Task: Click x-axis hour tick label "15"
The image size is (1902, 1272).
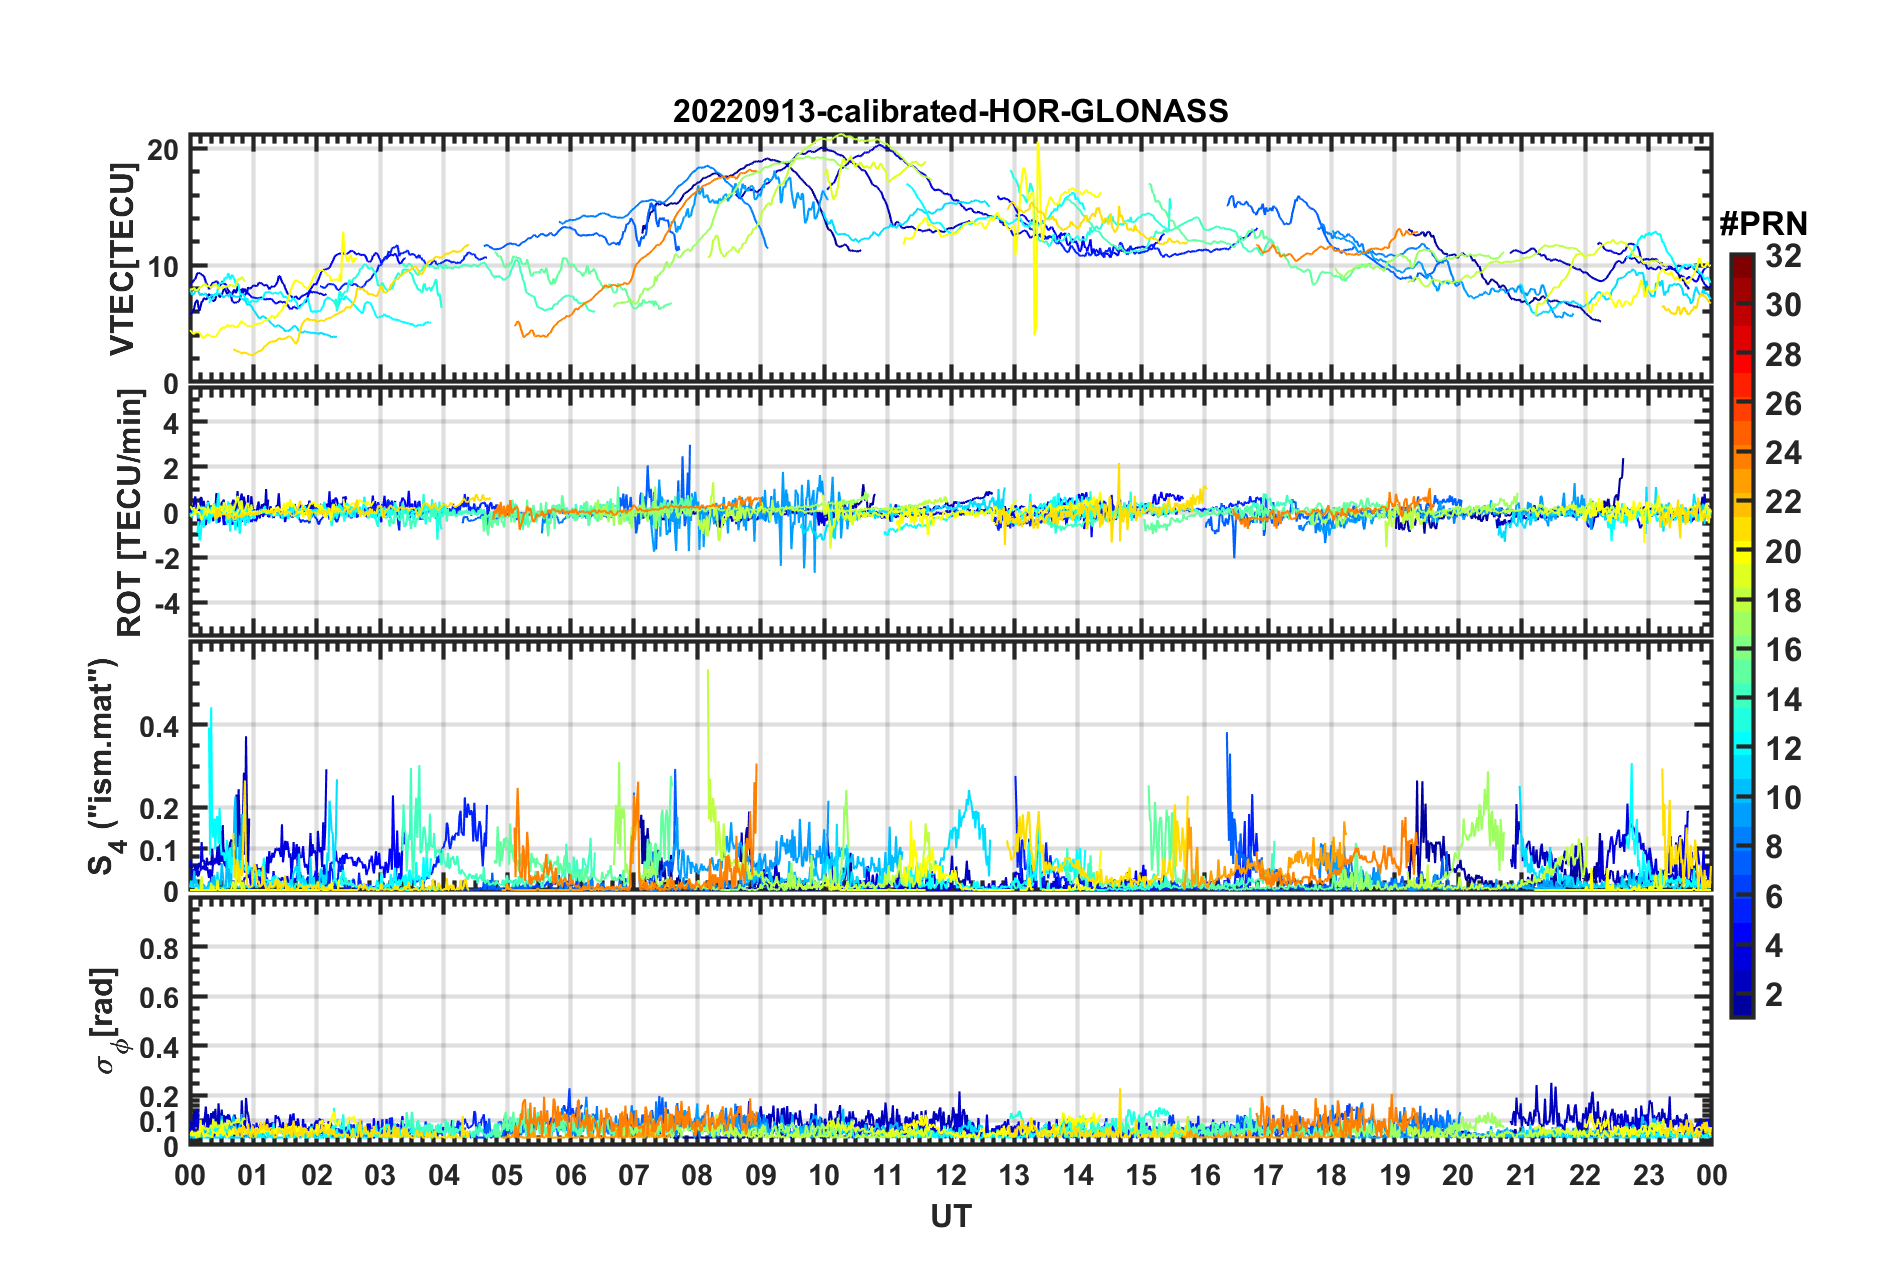Action: [x=1141, y=1175]
